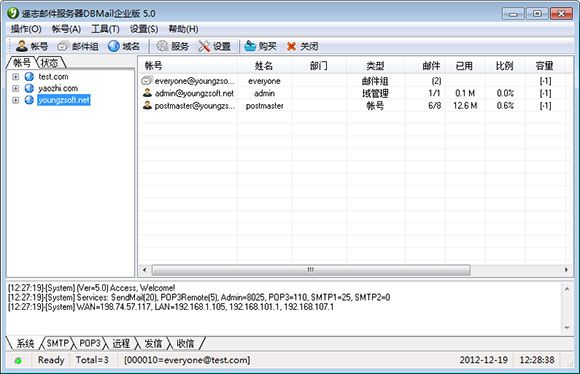This screenshot has width=580, height=374.
Task: Open the 帮助(H) menu
Action: (183, 29)
